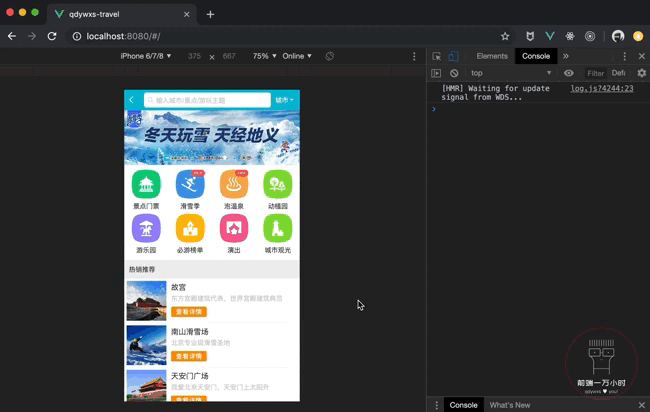Click the orange extension icon by profile
This screenshot has width=650, height=412.
[x=638, y=36]
